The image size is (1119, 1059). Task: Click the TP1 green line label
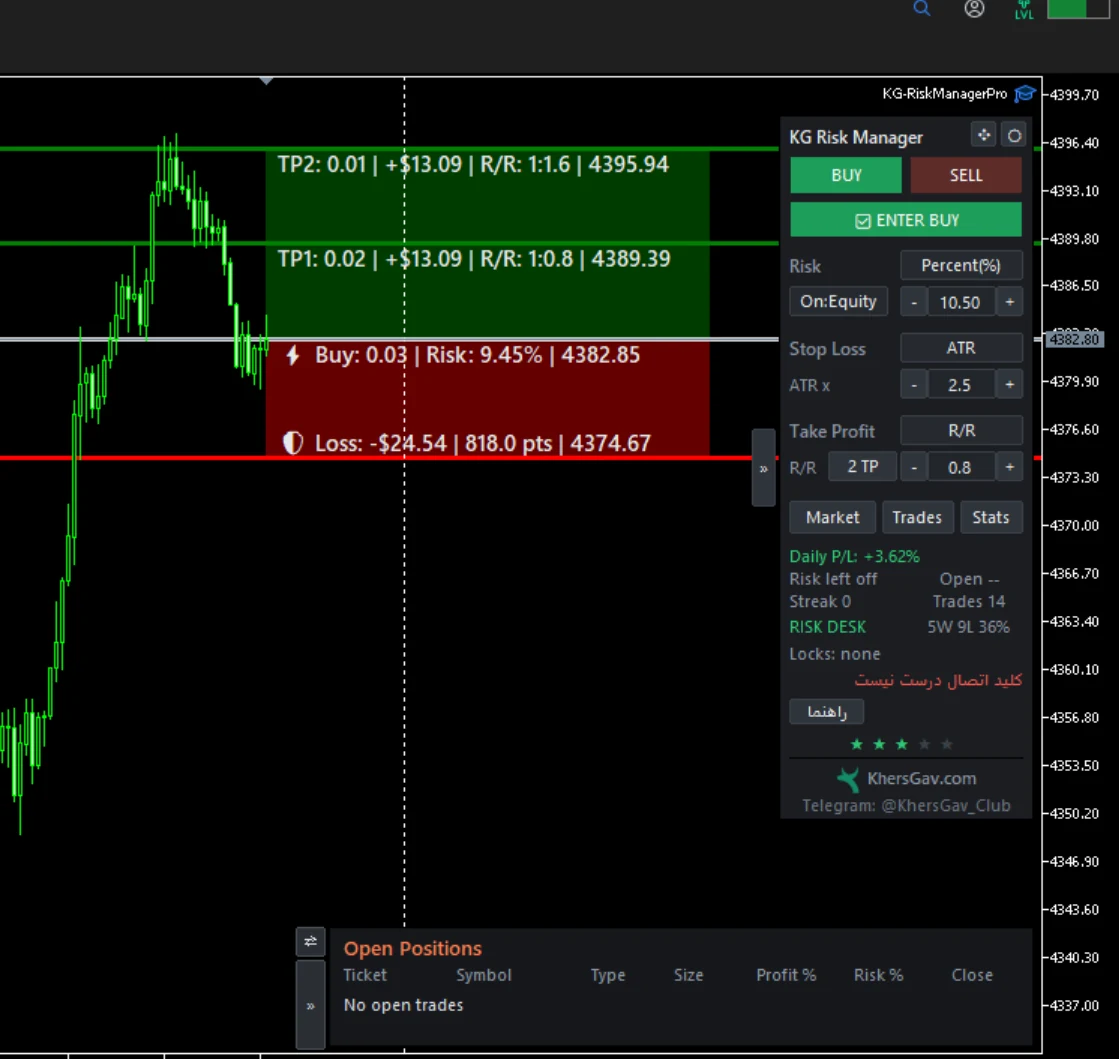474,258
